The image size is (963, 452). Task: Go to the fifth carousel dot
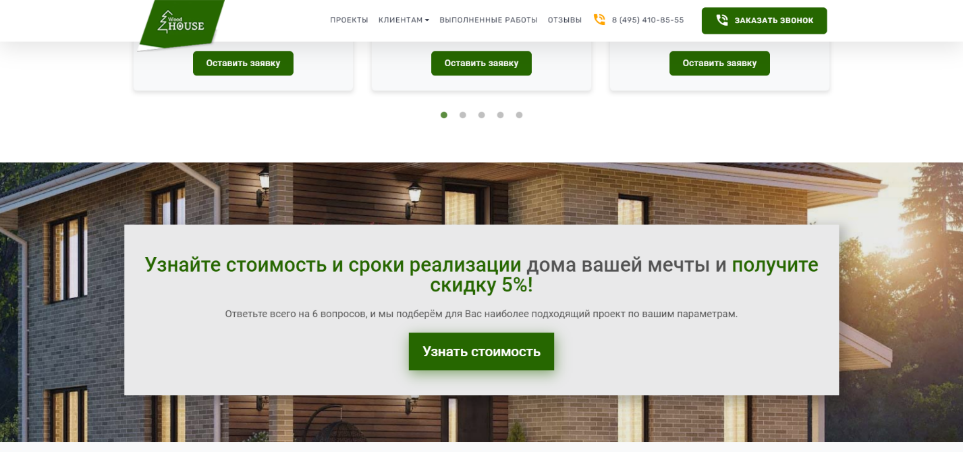click(x=519, y=115)
